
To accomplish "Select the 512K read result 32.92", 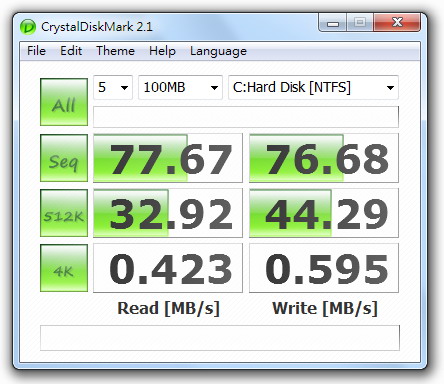I will click(168, 213).
